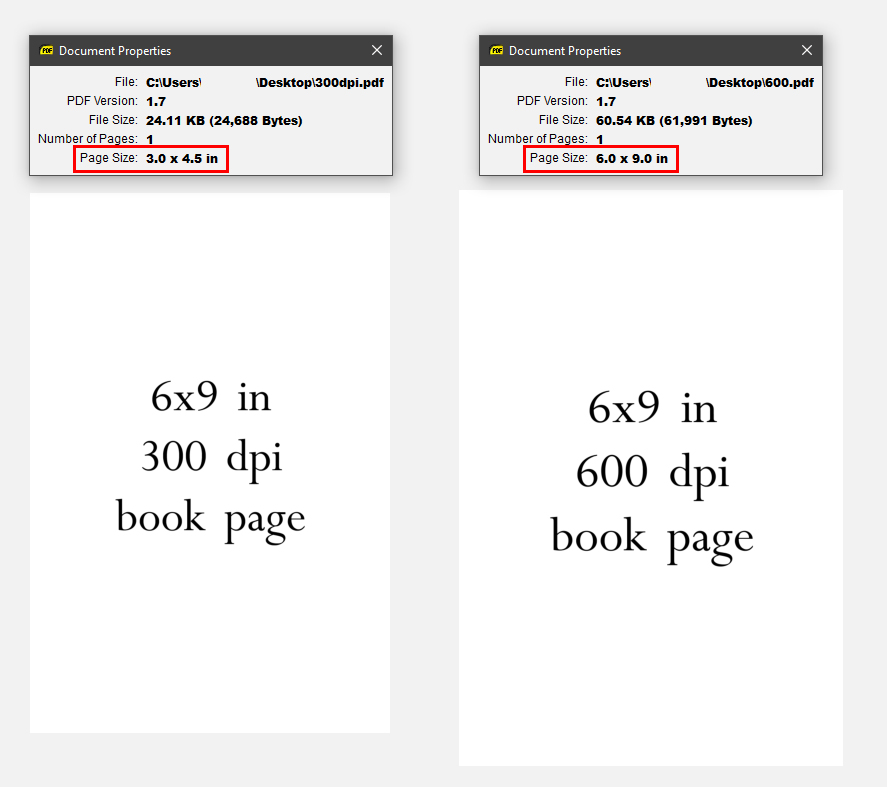887x787 pixels.
Task: Click the "600 dpi" text on the right page
Action: coord(652,471)
